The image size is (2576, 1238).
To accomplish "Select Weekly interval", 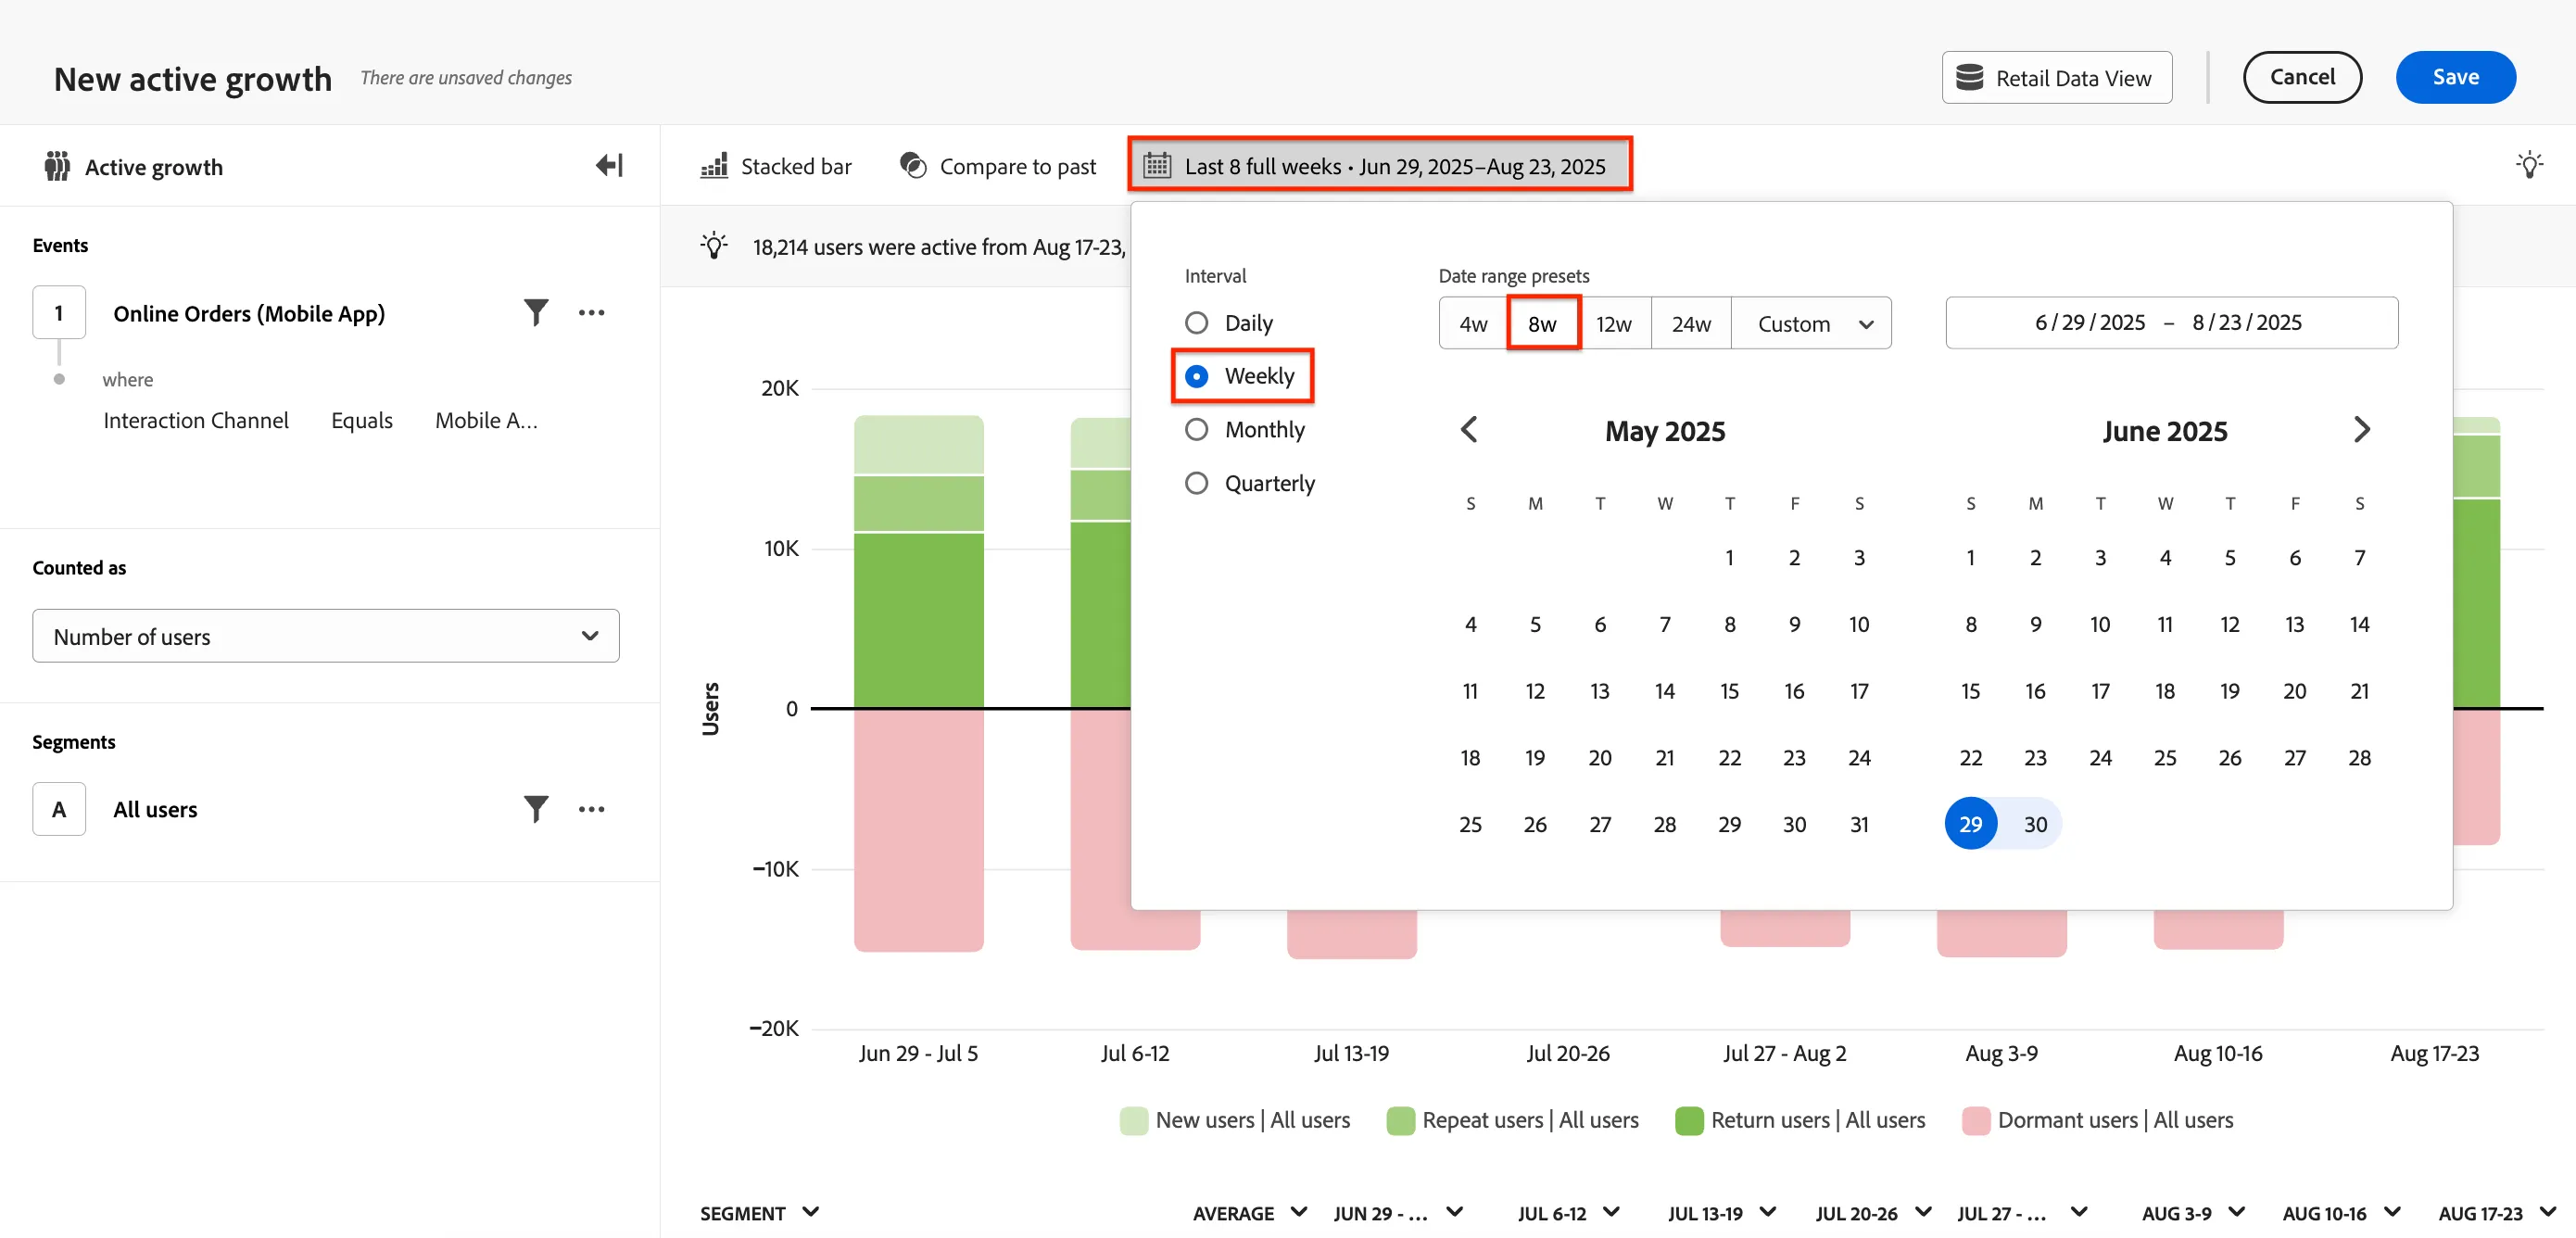I will 1196,376.
